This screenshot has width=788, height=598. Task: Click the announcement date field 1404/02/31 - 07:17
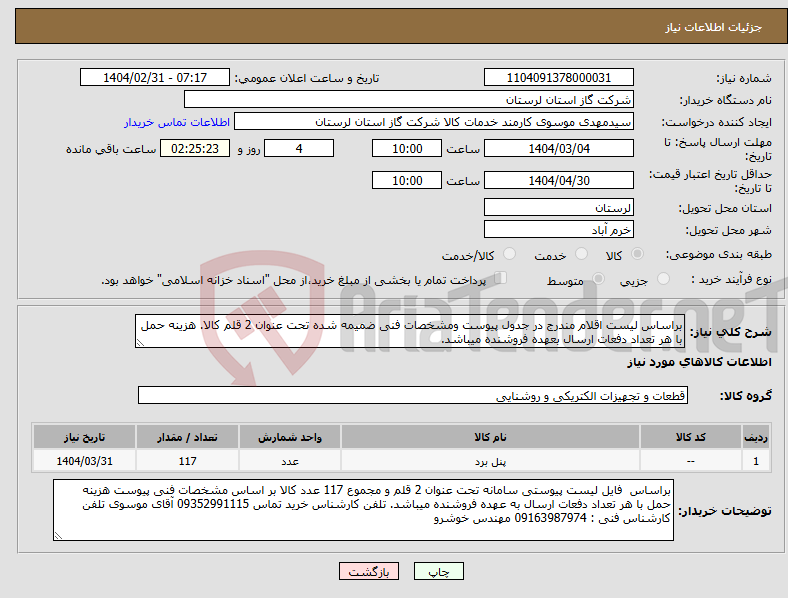click(155, 77)
